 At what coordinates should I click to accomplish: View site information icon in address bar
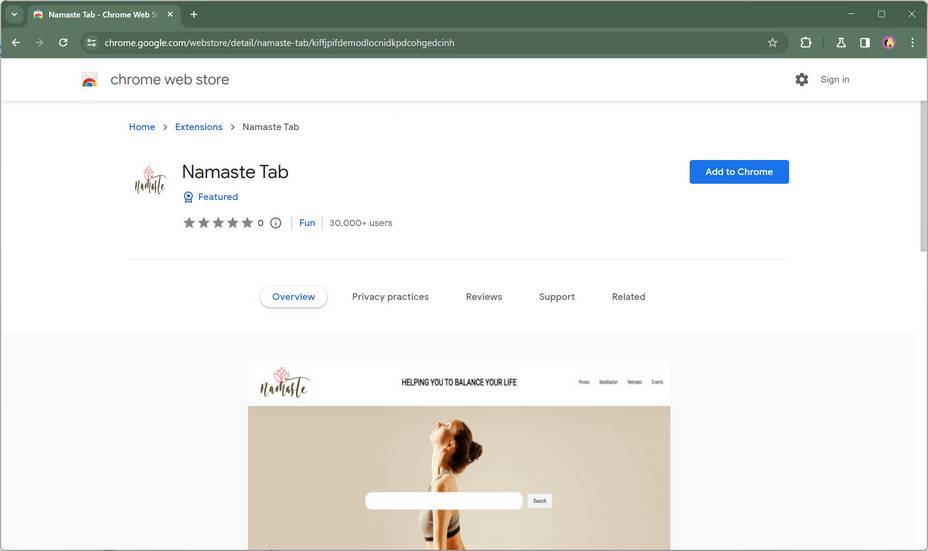[91, 43]
